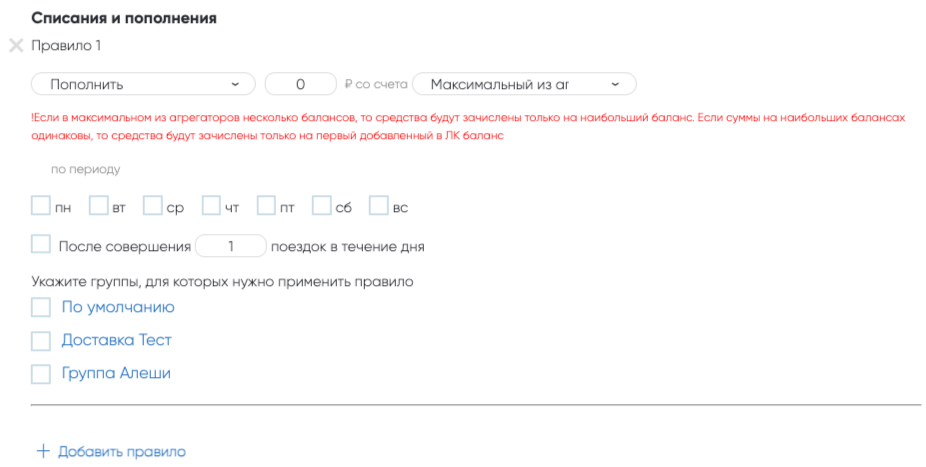926x467 pixels.
Task: Remove Правило 1 with the X icon
Action: (x=15, y=45)
